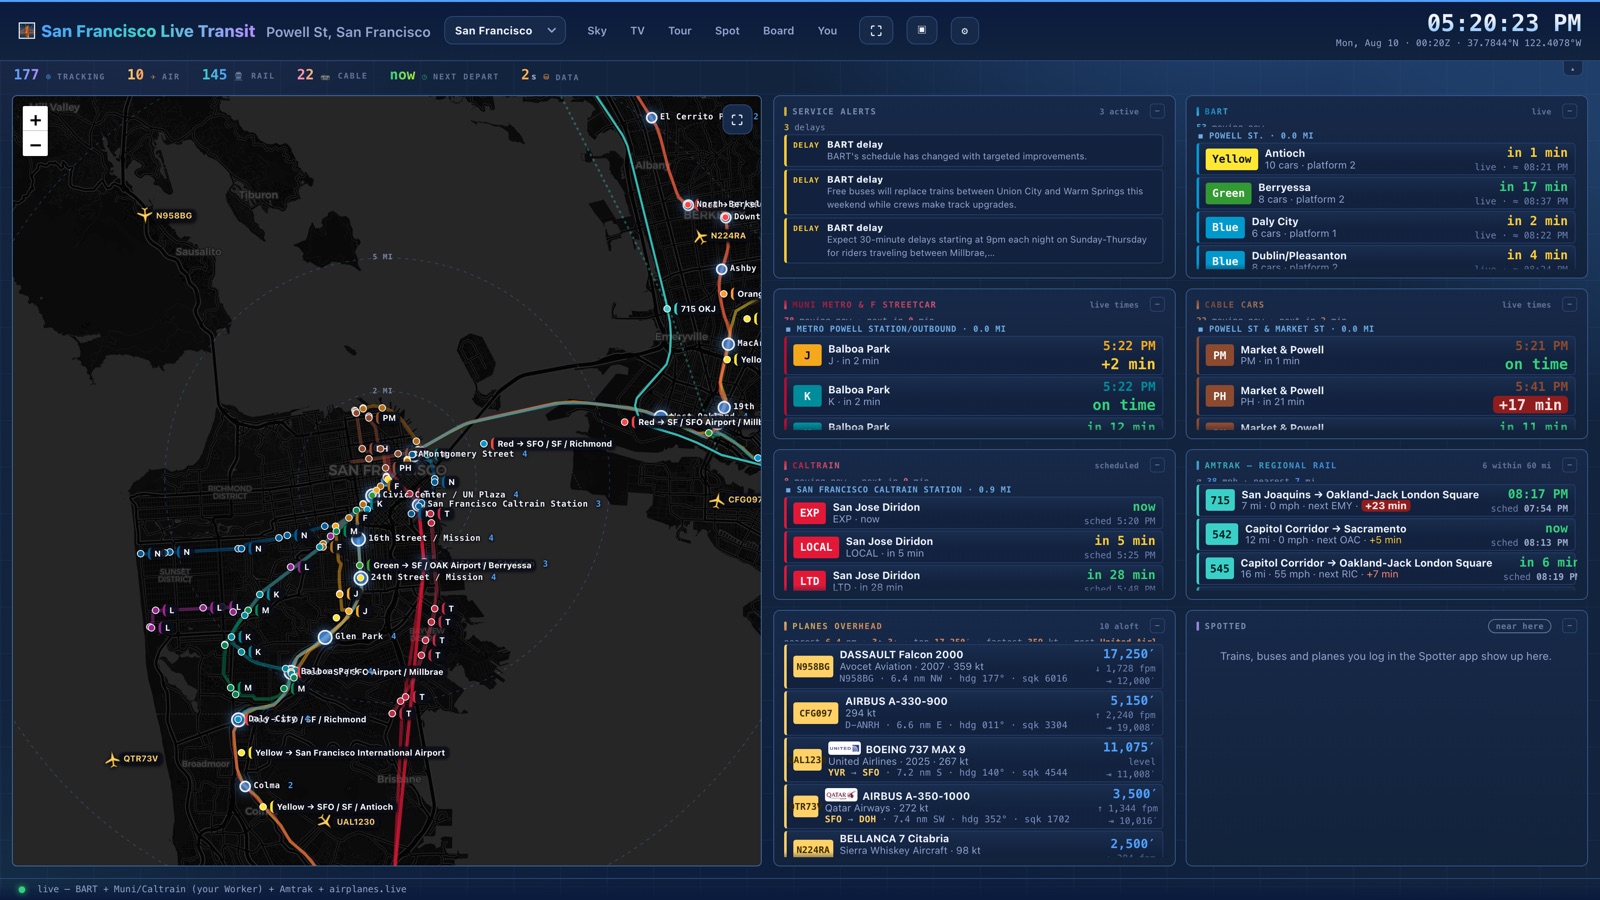Screen dimensions: 1600x900
Task: Click the small collapse arrow above BART panel
Action: click(1573, 68)
